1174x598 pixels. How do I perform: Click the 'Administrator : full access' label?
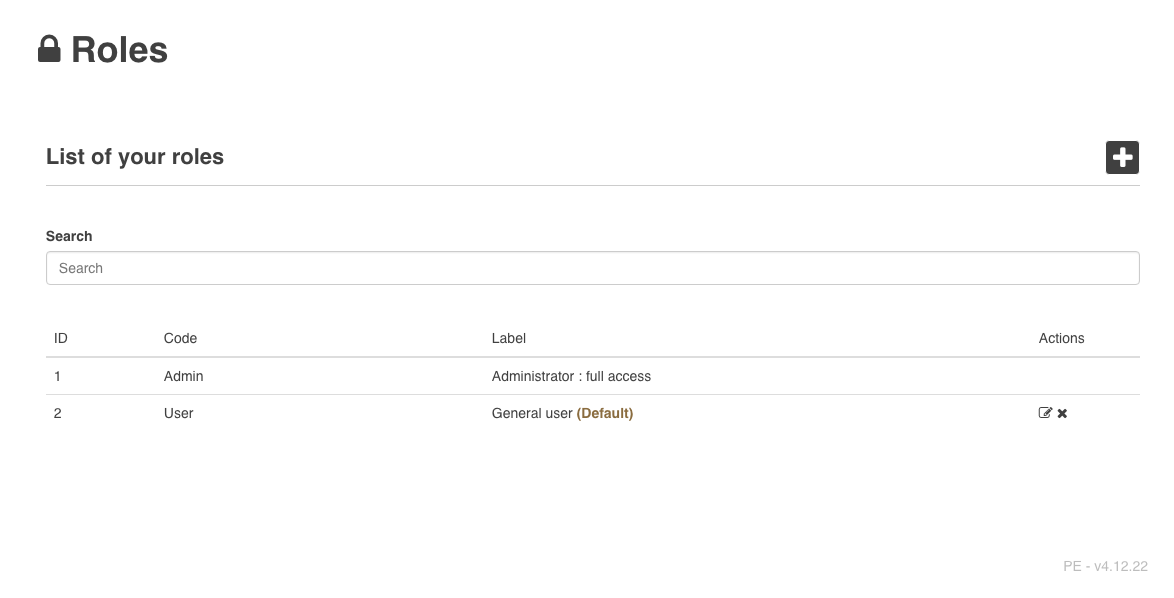(571, 376)
